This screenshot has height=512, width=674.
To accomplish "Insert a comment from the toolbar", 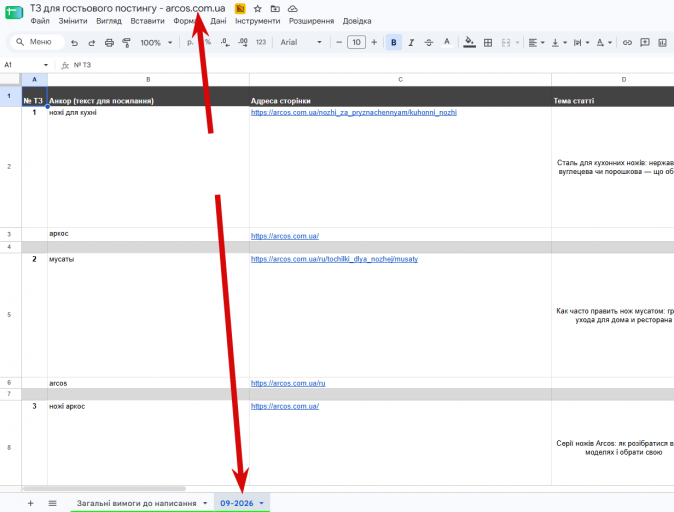I will click(x=645, y=42).
